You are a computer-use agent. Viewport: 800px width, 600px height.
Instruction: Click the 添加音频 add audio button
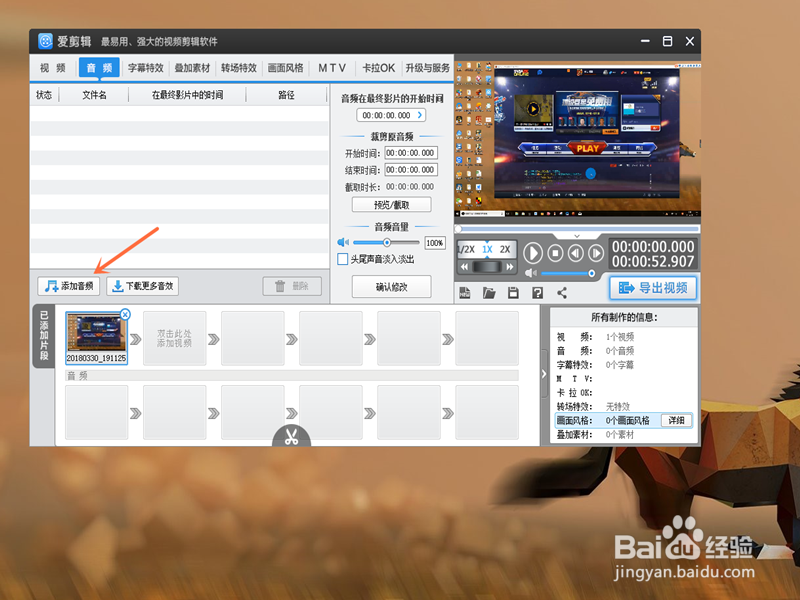coord(68,286)
